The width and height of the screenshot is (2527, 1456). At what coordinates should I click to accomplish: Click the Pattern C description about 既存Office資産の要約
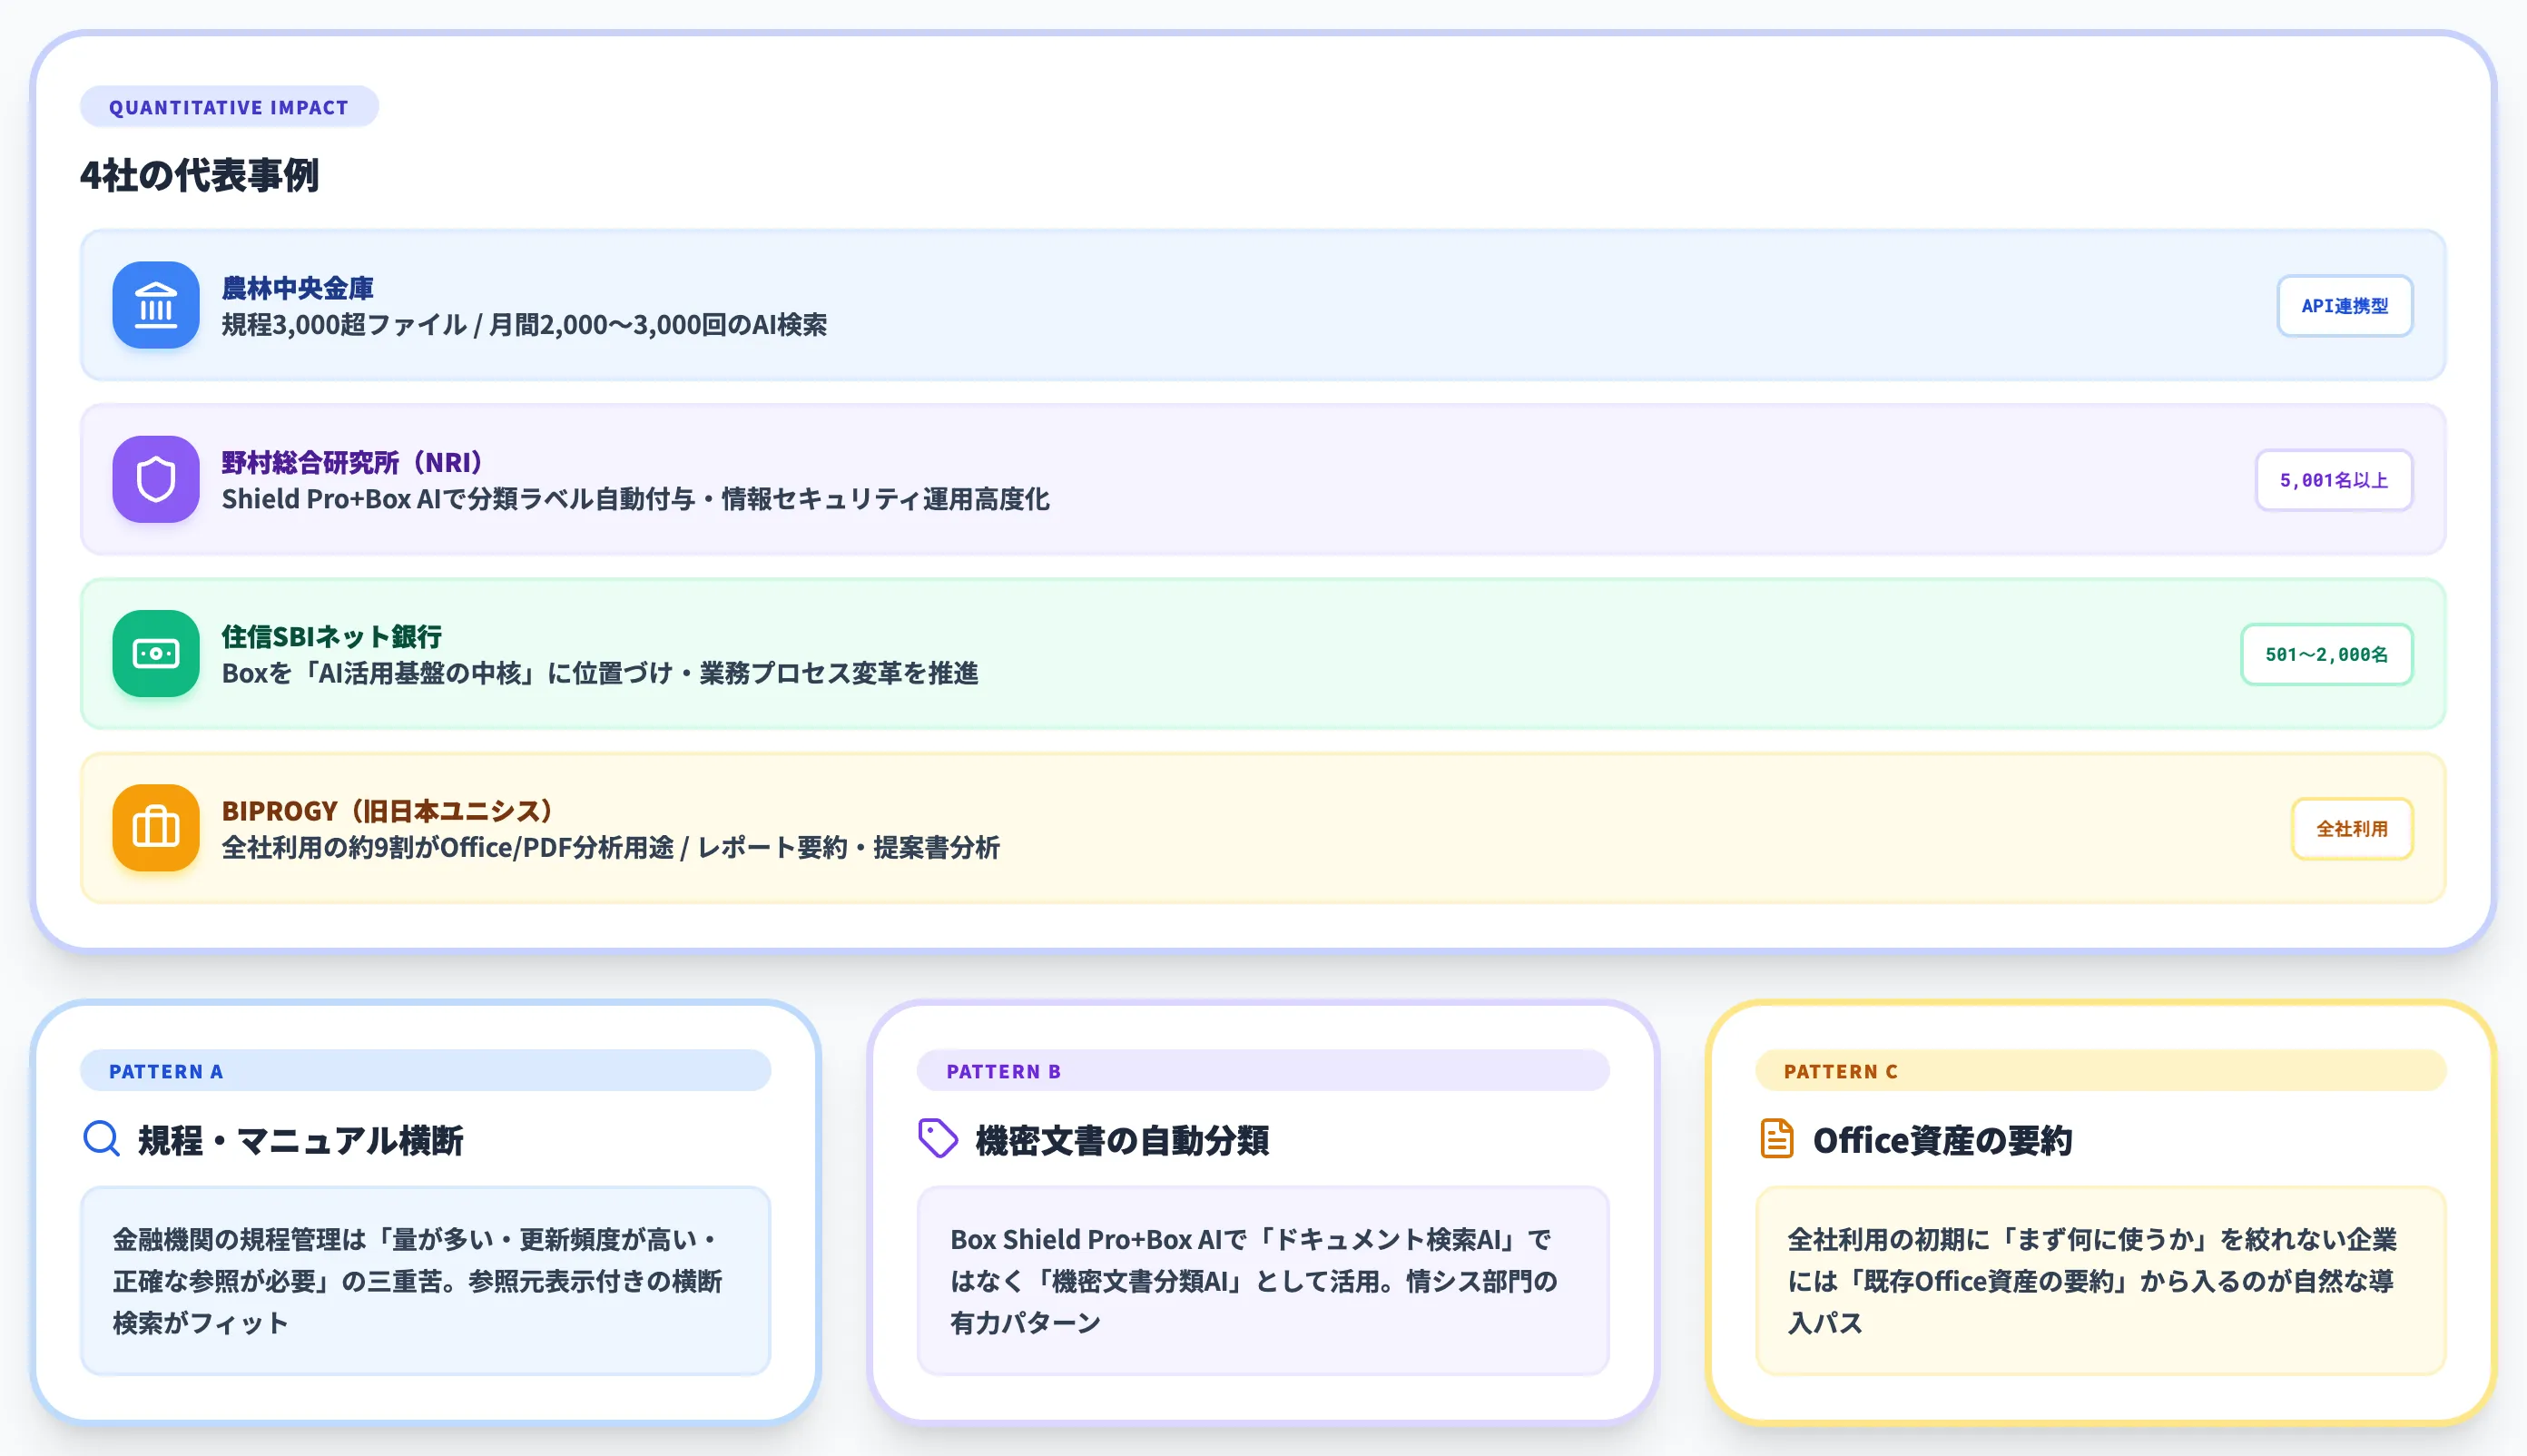2100,1281
